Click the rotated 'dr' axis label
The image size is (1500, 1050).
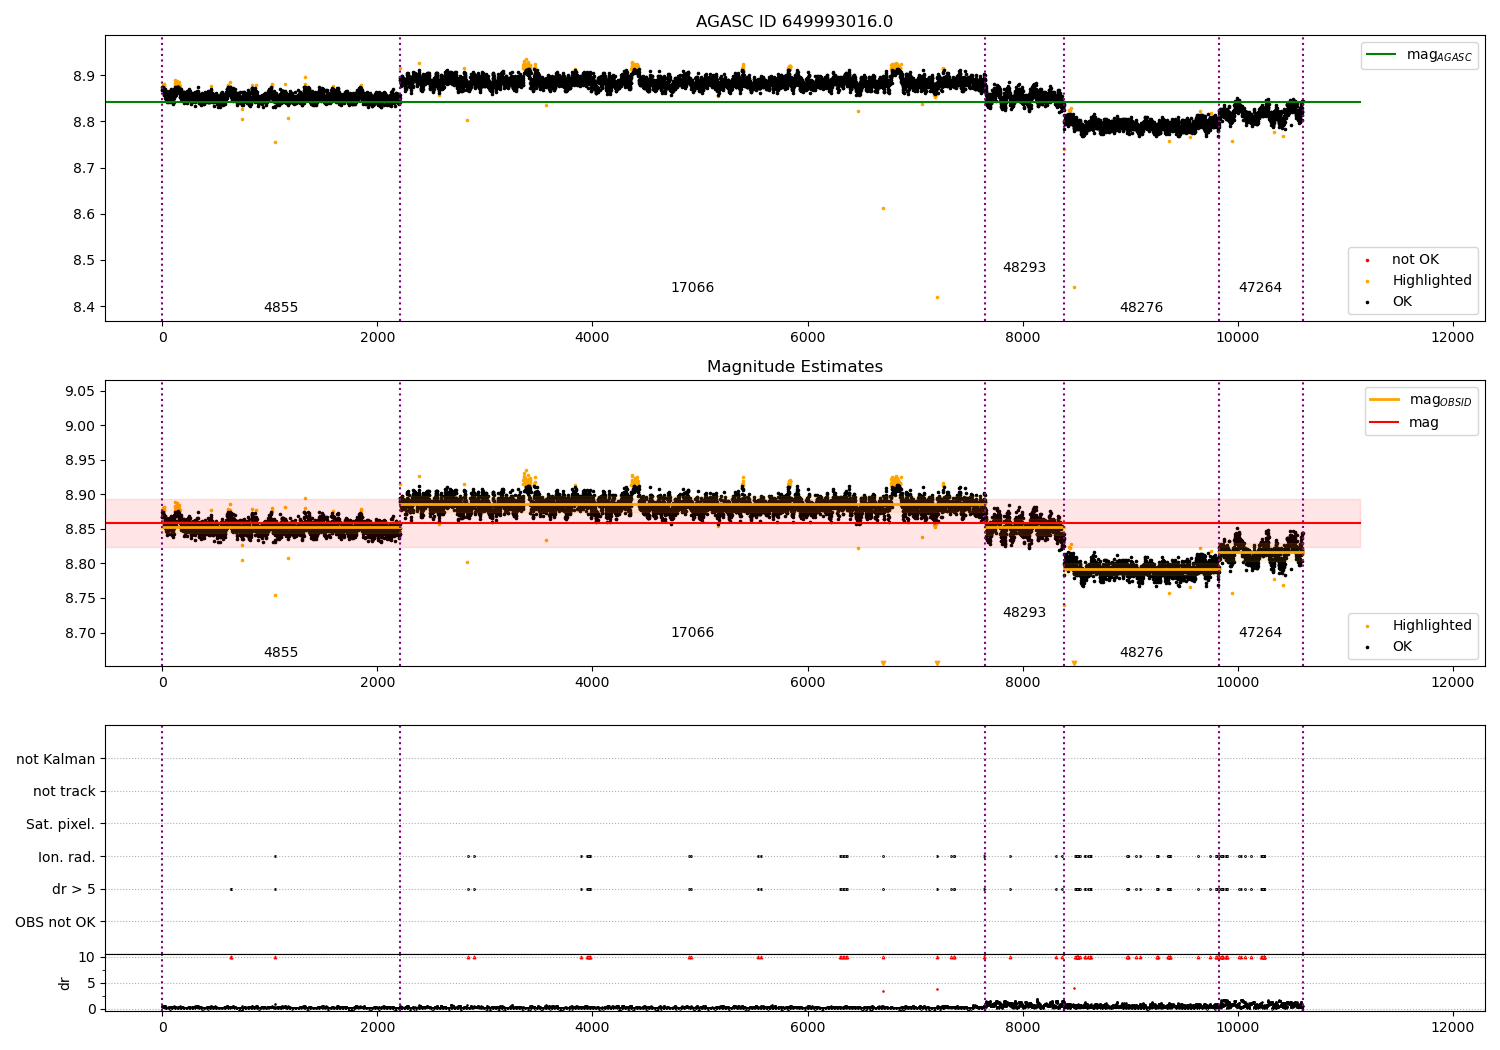[65, 983]
